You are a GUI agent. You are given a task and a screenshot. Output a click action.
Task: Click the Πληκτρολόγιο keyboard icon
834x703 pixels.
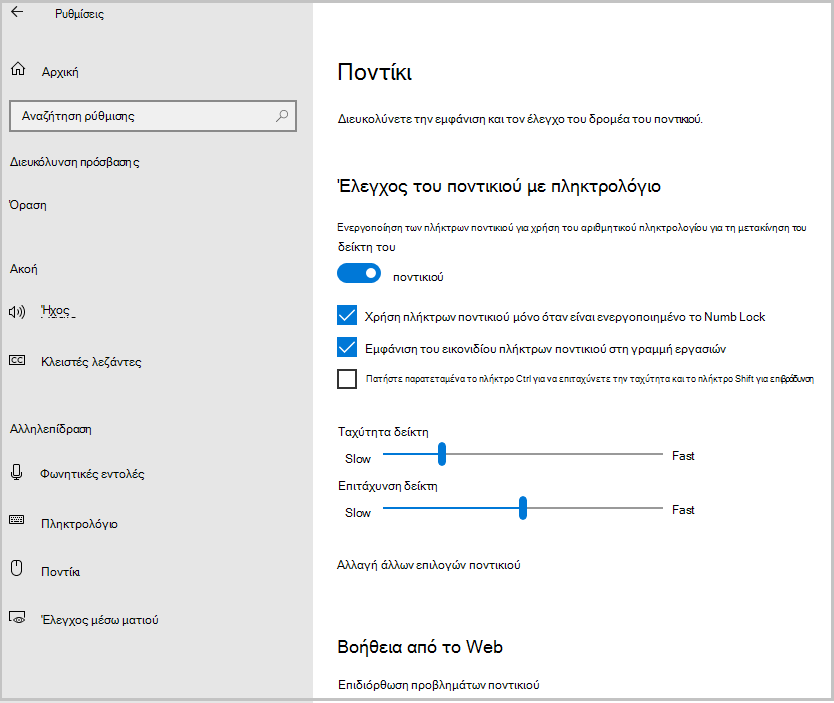click(16, 520)
